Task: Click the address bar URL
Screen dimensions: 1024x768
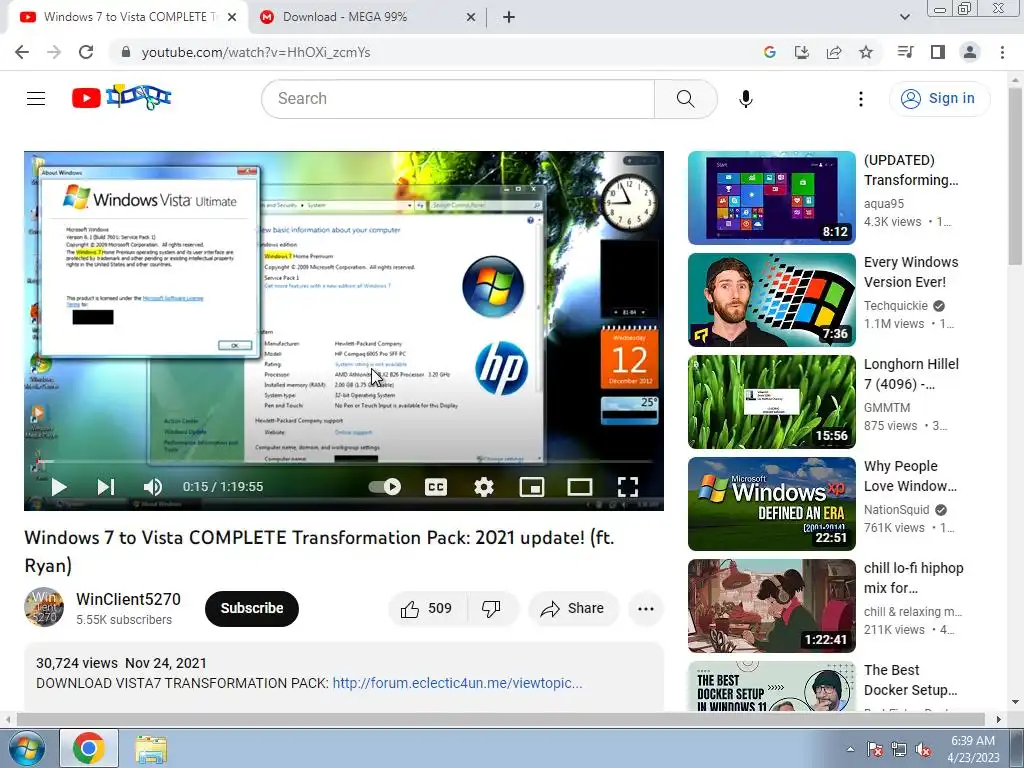Action: click(x=256, y=52)
